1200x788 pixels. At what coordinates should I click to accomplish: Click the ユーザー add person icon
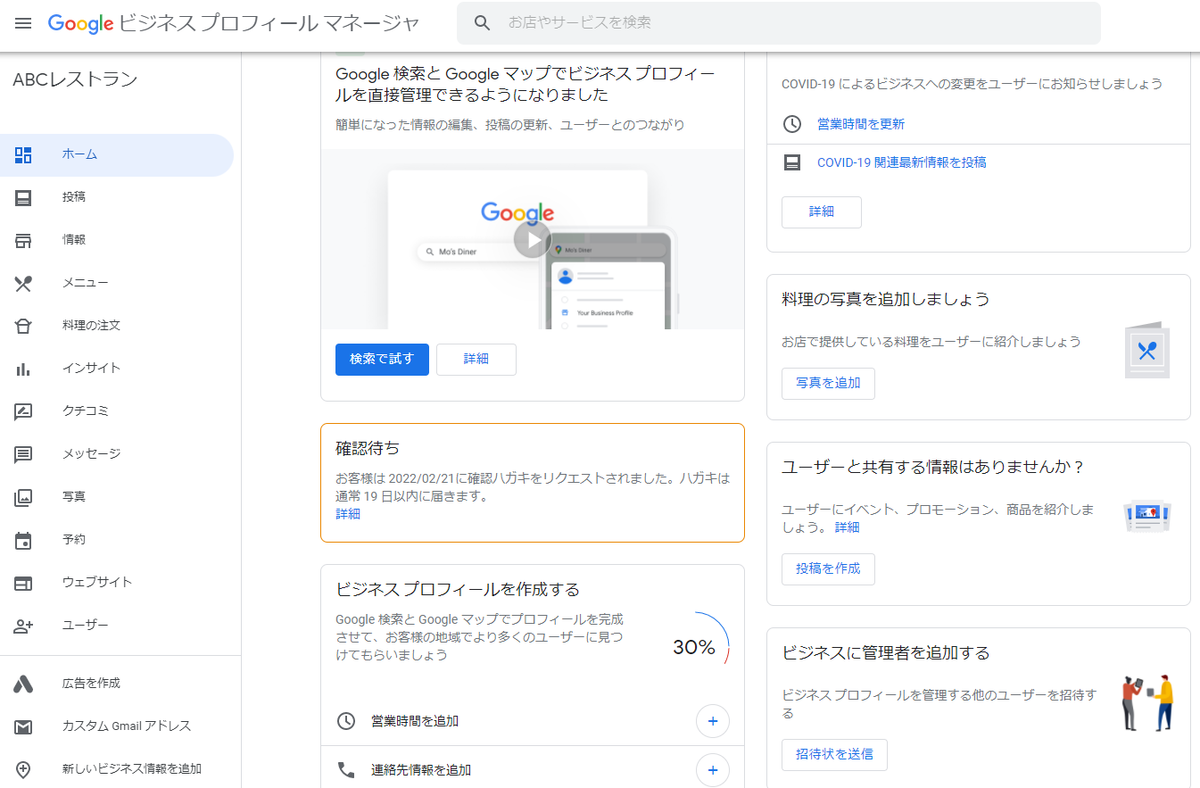click(x=23, y=626)
